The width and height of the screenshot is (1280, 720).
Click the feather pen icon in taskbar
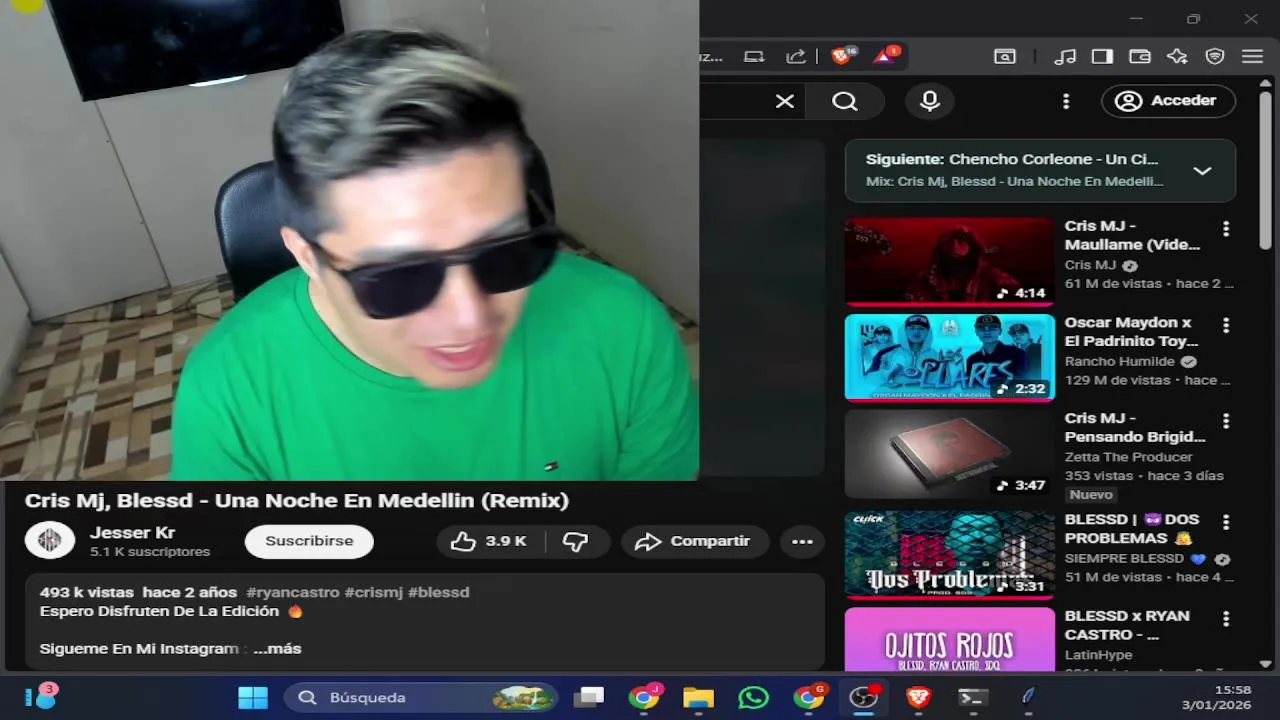click(1027, 697)
